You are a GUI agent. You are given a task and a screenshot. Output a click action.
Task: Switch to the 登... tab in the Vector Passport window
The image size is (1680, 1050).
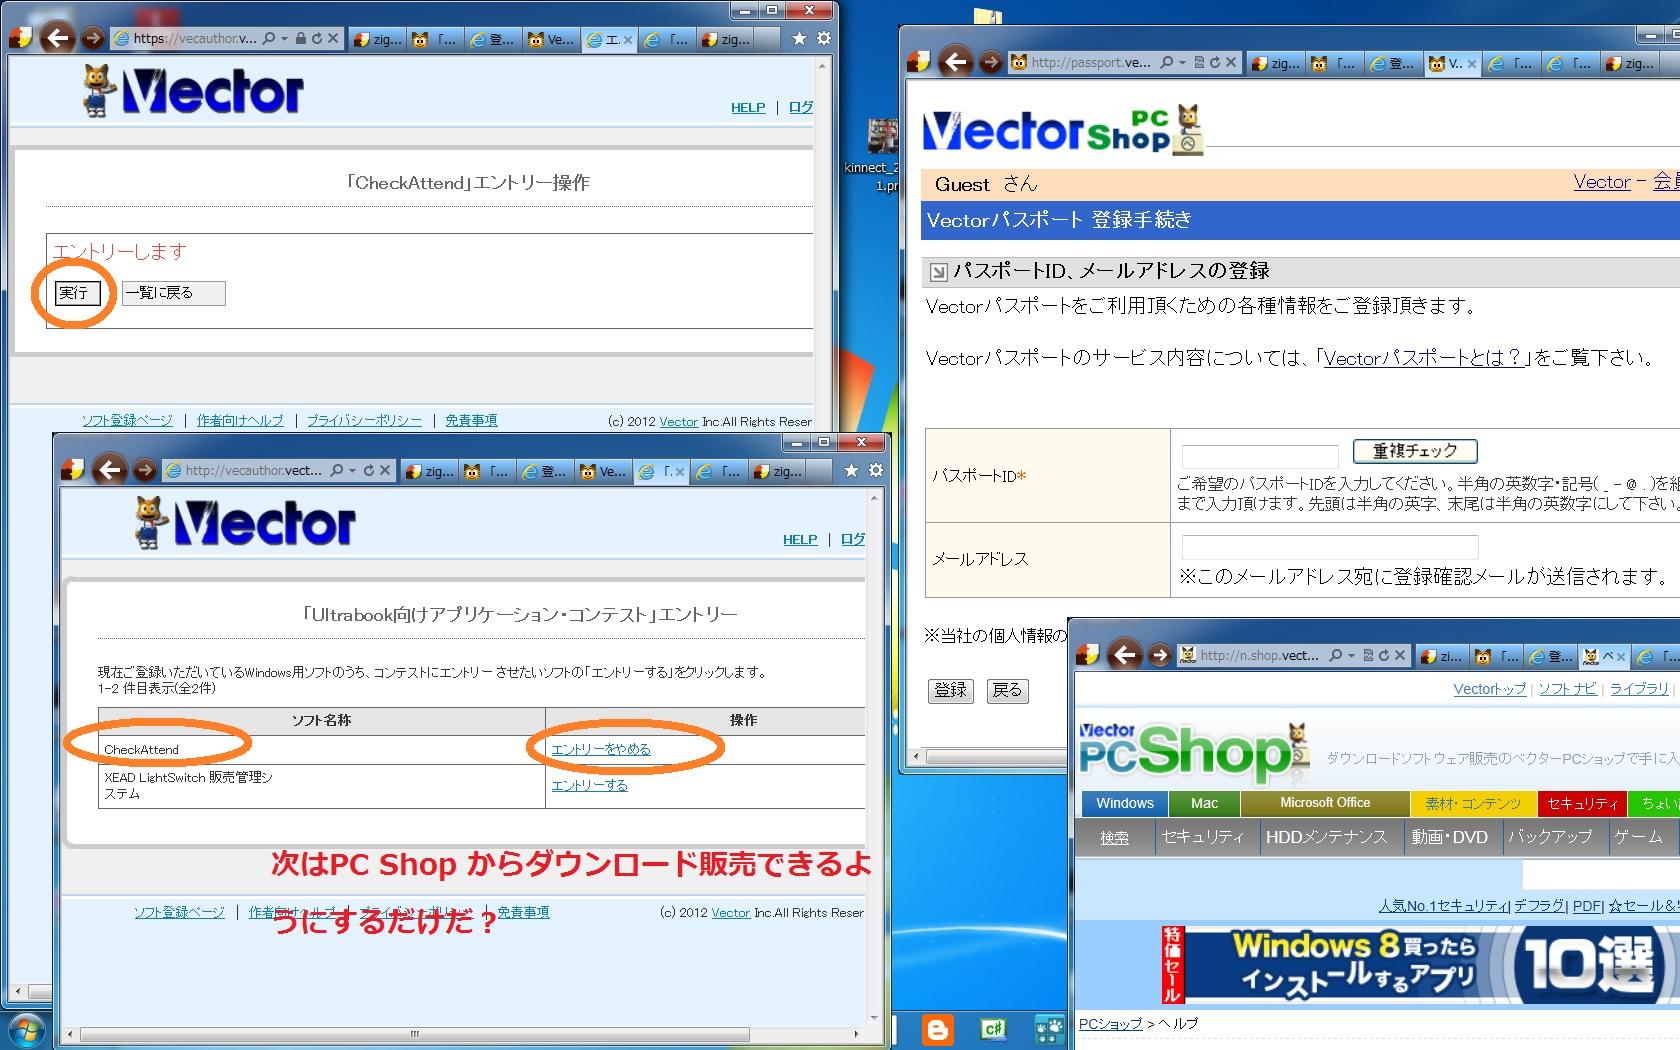coord(1392,63)
